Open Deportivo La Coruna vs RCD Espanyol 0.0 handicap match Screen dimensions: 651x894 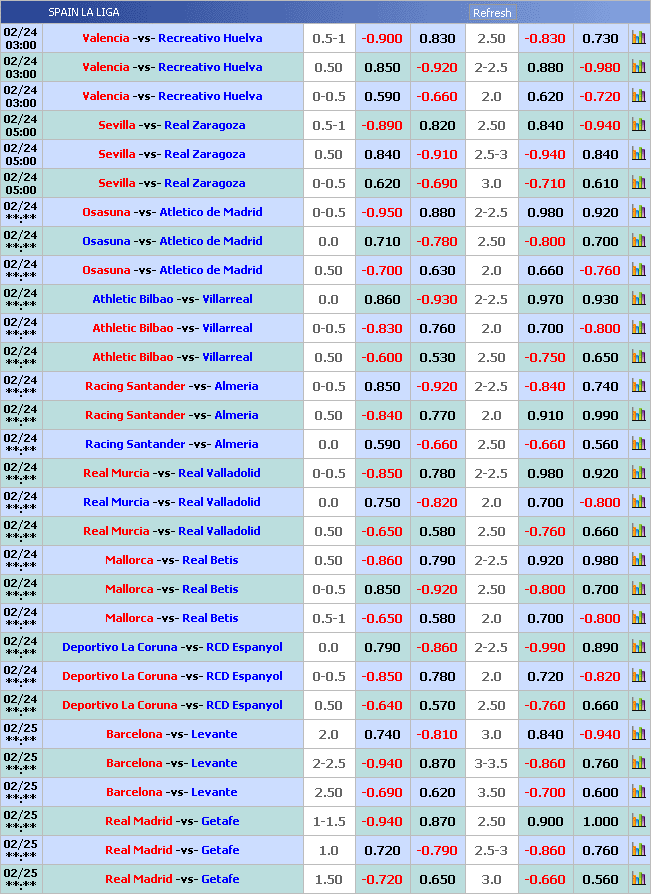click(x=172, y=647)
